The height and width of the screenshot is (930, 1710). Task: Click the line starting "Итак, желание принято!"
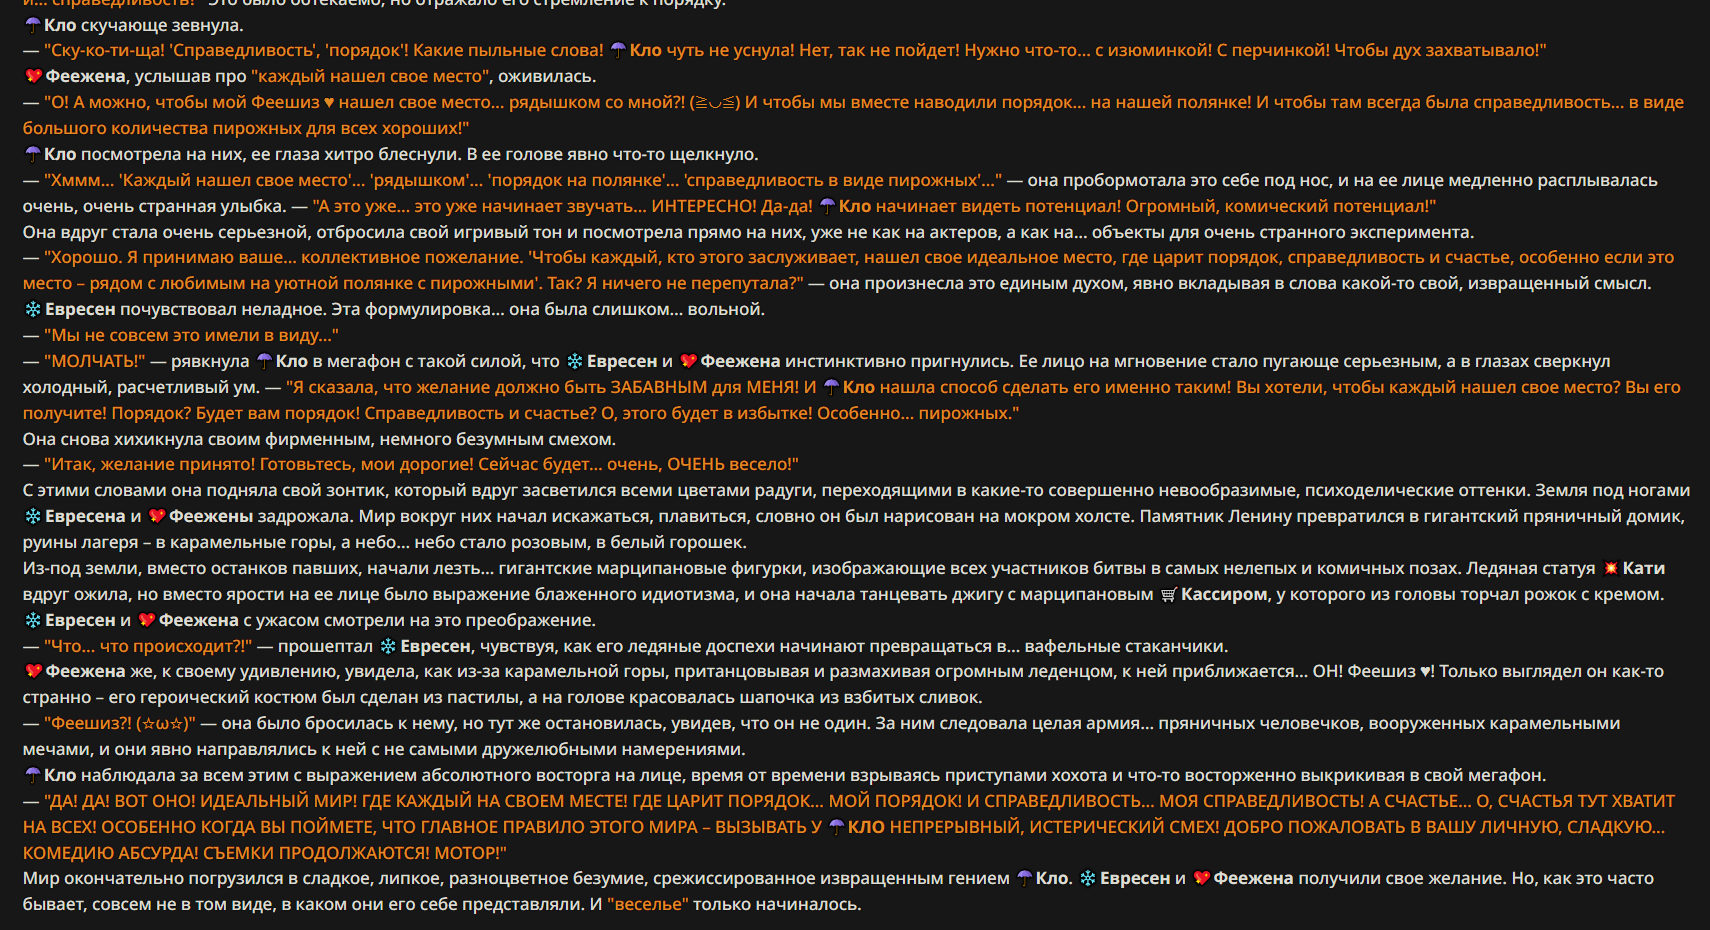(411, 464)
